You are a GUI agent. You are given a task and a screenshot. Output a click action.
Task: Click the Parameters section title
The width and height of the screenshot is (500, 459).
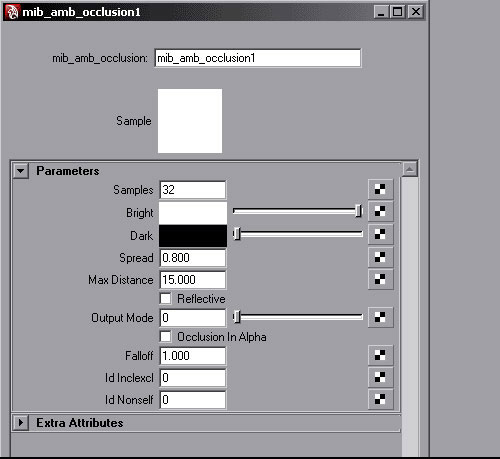(68, 171)
